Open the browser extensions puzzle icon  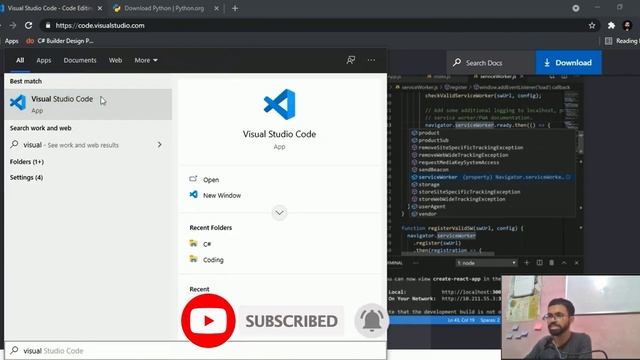(611, 25)
